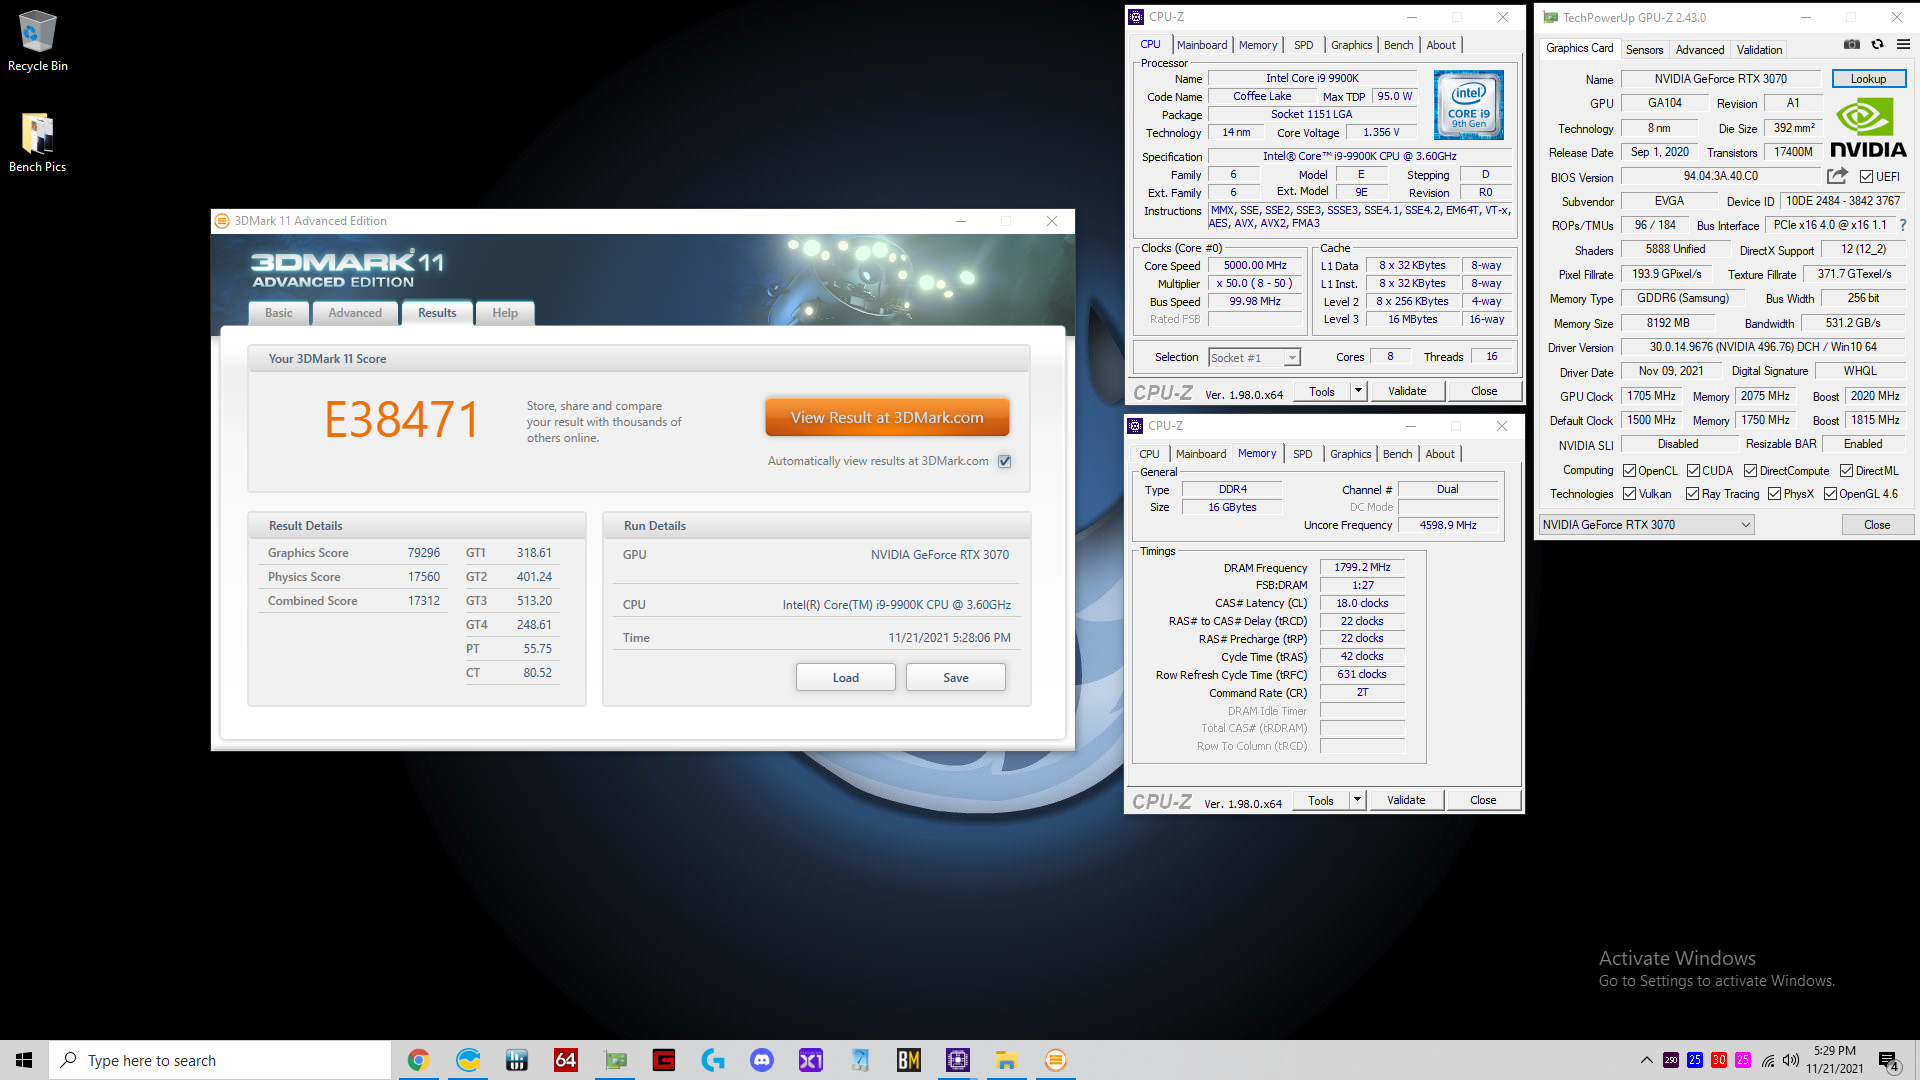Show hidden system tray icons chevron
Viewport: 1920px width, 1080px height.
tap(1646, 1060)
